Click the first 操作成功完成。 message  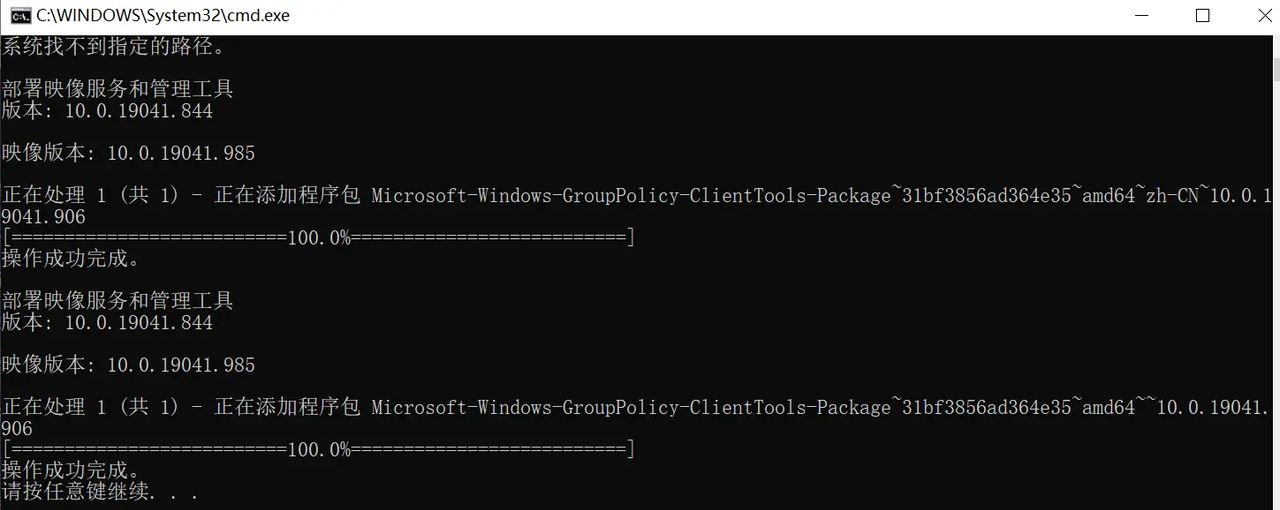pyautogui.click(x=72, y=259)
